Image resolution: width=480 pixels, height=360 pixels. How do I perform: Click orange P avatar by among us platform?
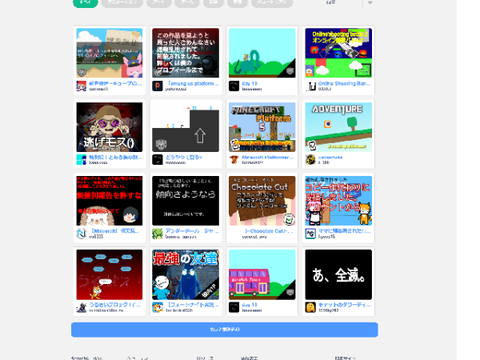point(157,86)
